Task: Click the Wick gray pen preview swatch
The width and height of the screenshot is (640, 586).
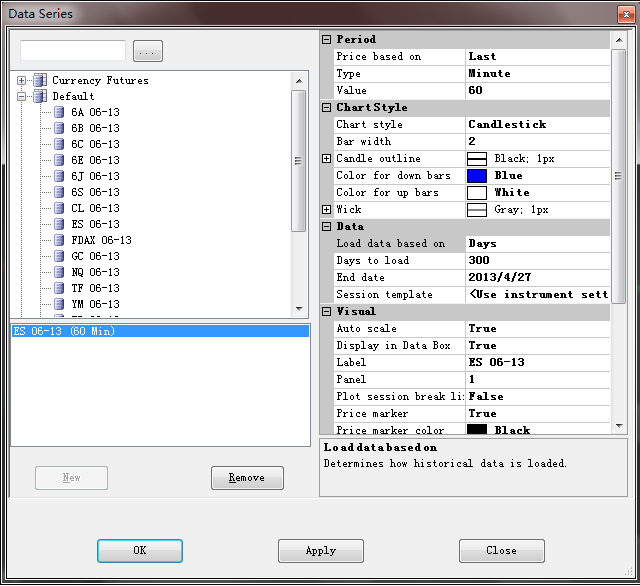Action: pyautogui.click(x=477, y=210)
